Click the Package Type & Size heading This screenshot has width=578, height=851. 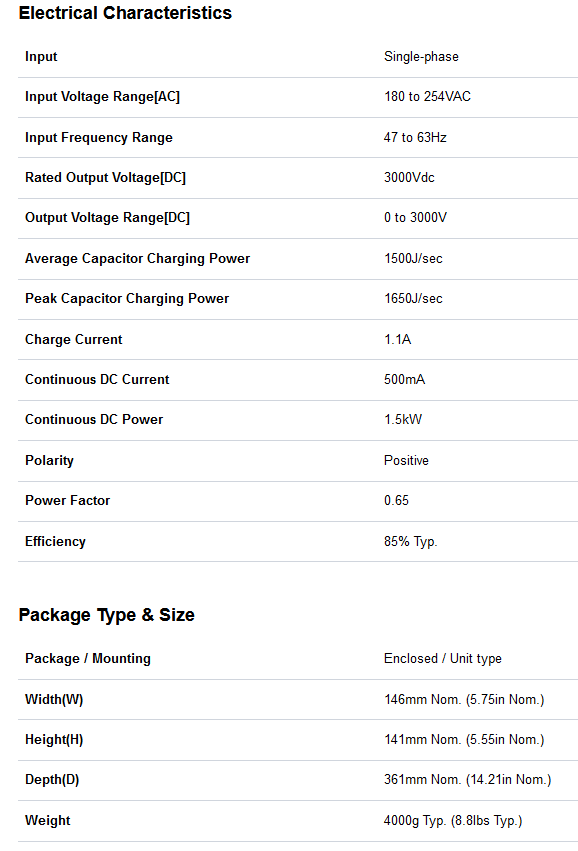106,615
